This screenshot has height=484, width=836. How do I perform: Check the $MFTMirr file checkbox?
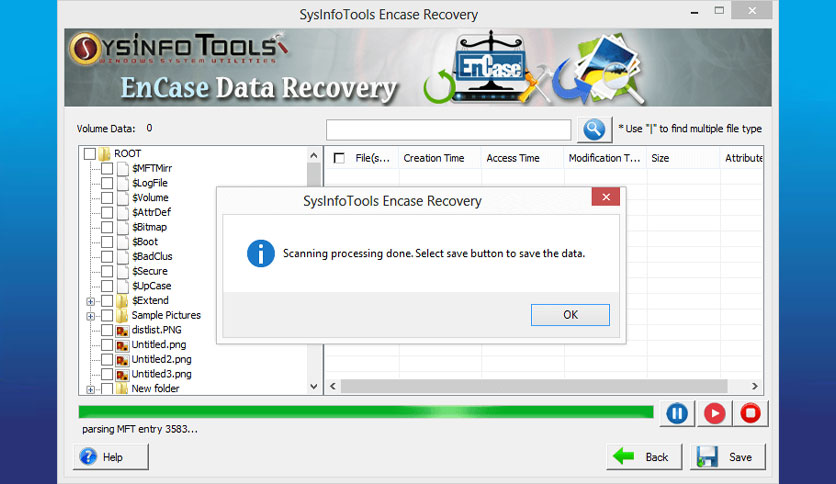[x=107, y=168]
